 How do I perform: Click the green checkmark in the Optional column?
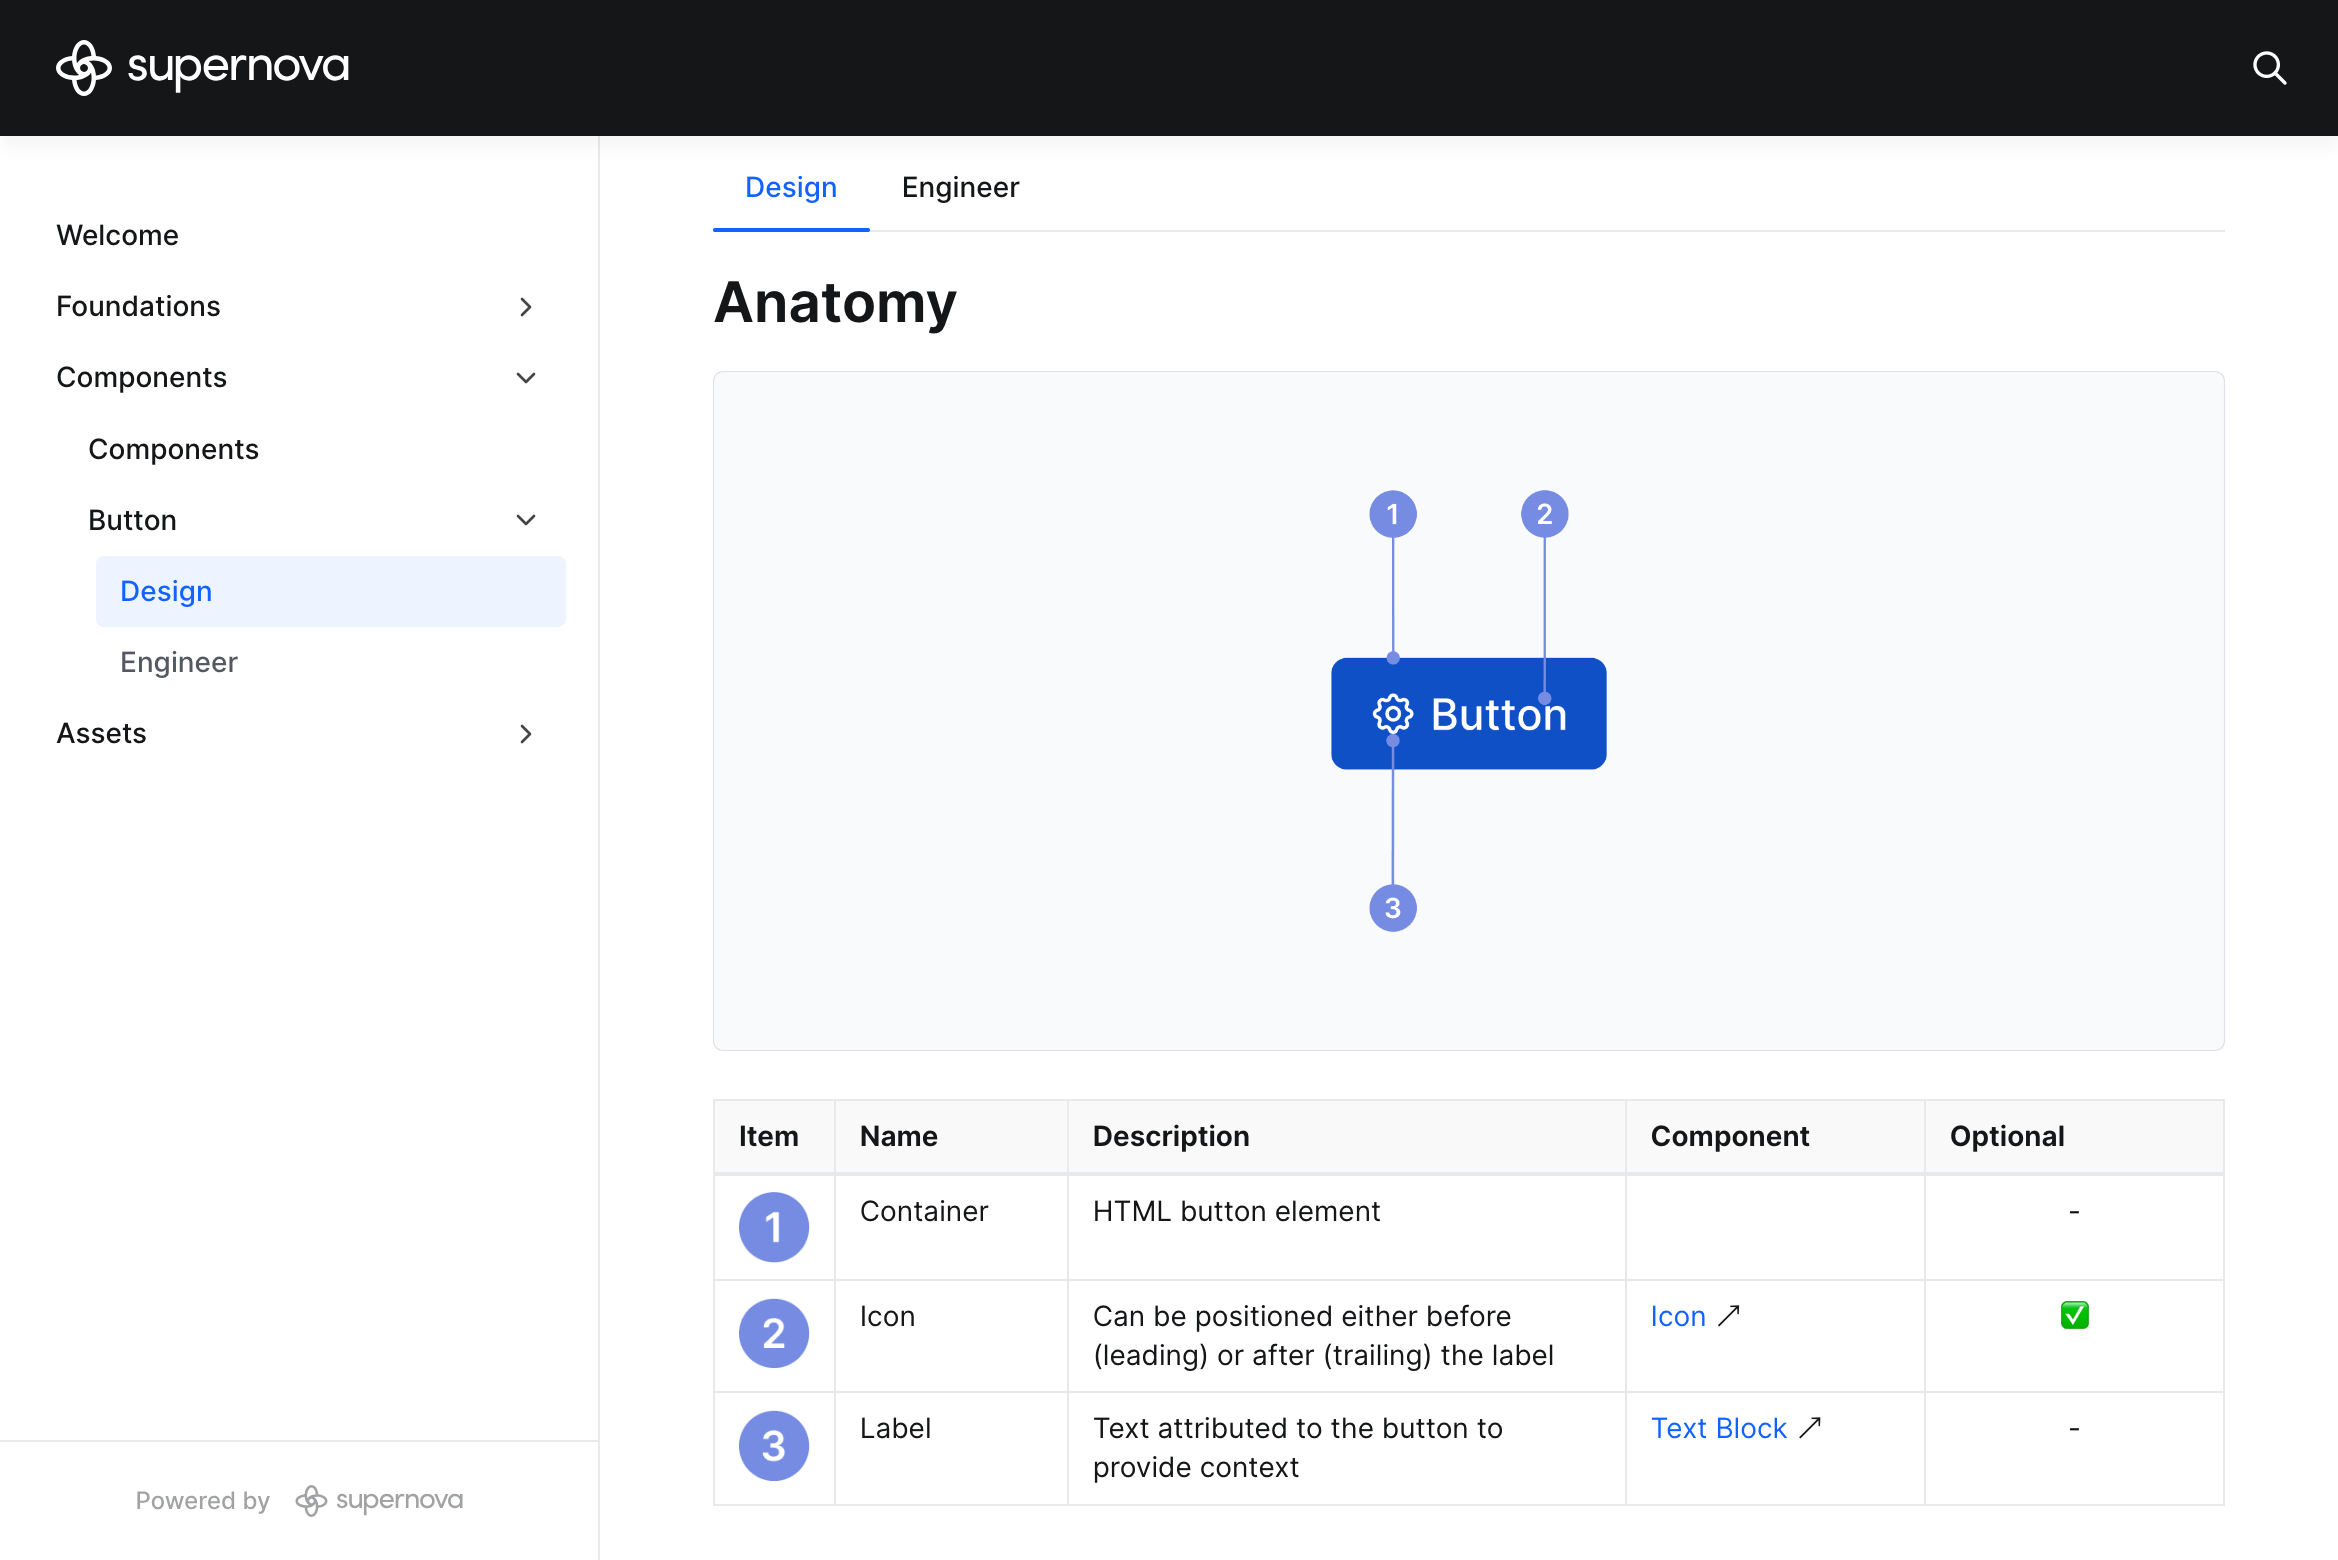[x=2073, y=1315]
